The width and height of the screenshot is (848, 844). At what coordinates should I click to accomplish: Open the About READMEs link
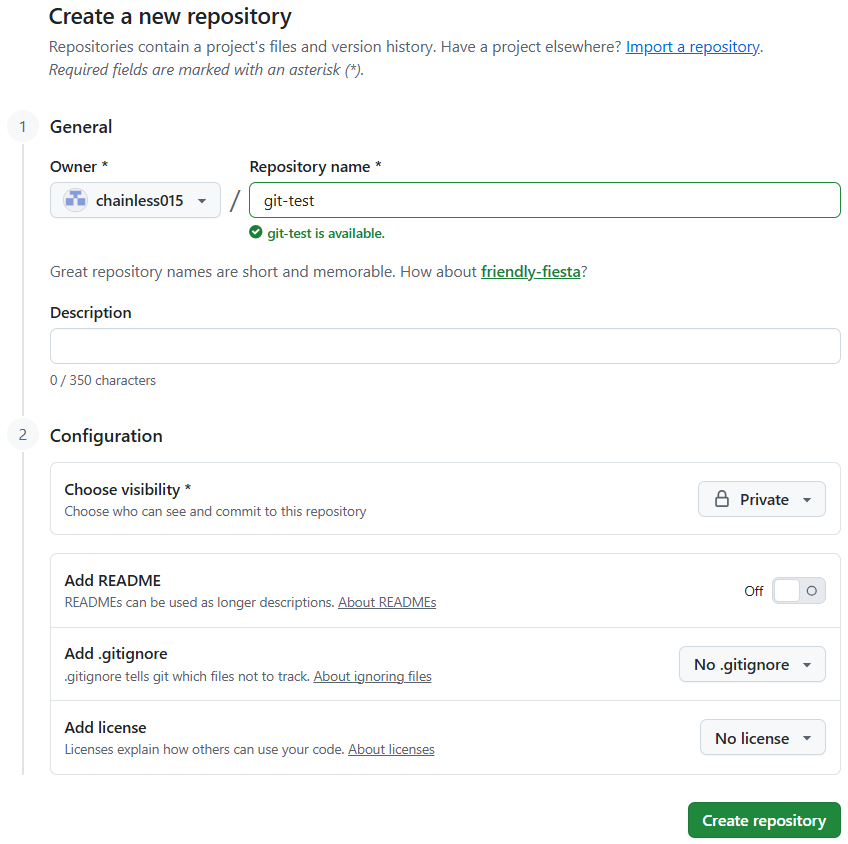click(387, 602)
